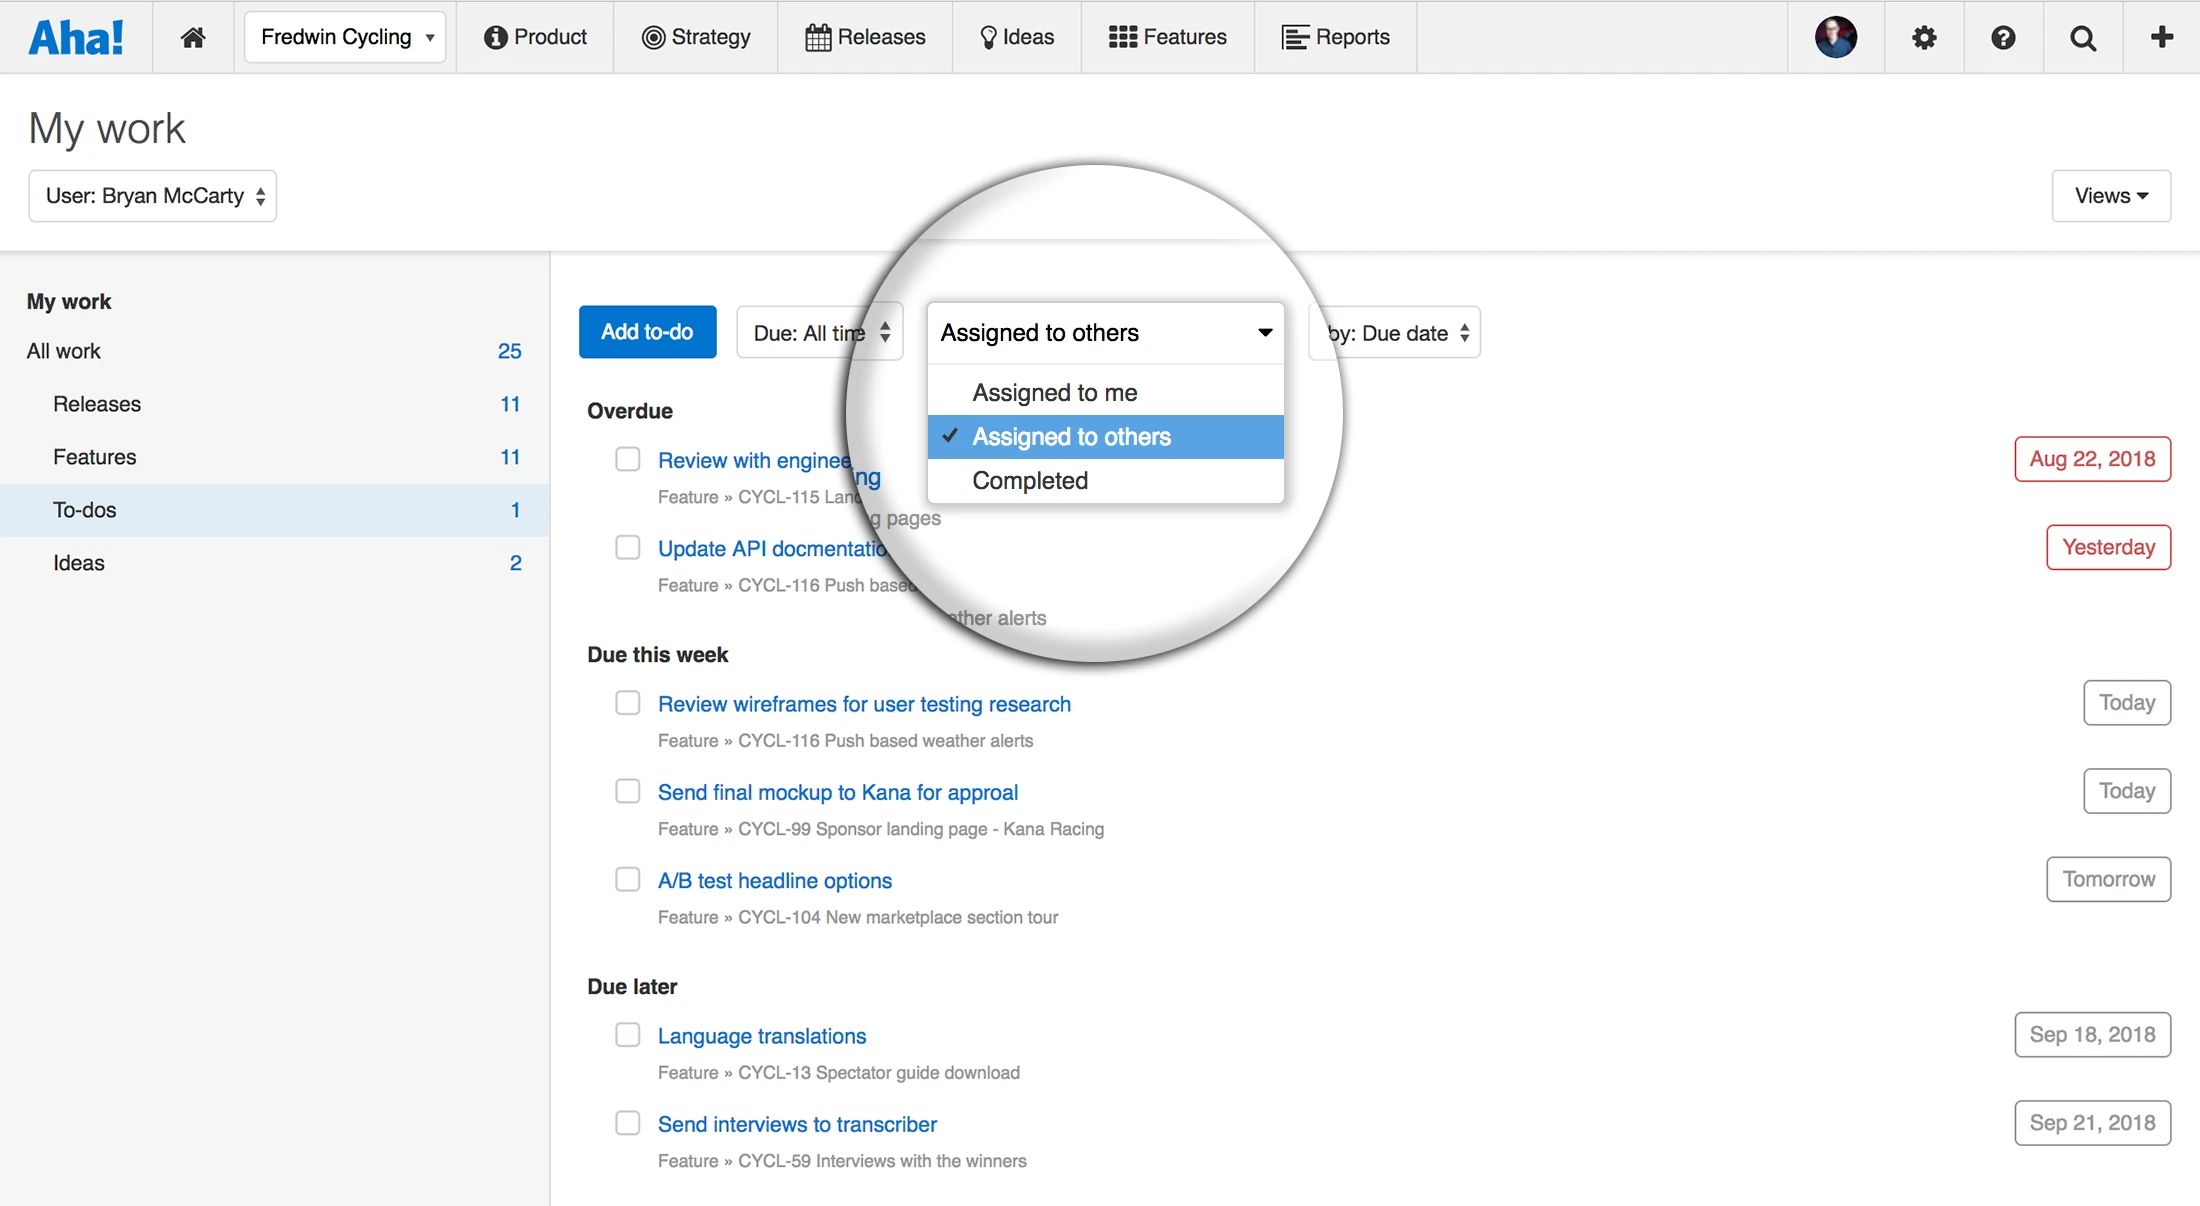Open settings via the gear icon
This screenshot has height=1206, width=2200.
pos(1924,37)
